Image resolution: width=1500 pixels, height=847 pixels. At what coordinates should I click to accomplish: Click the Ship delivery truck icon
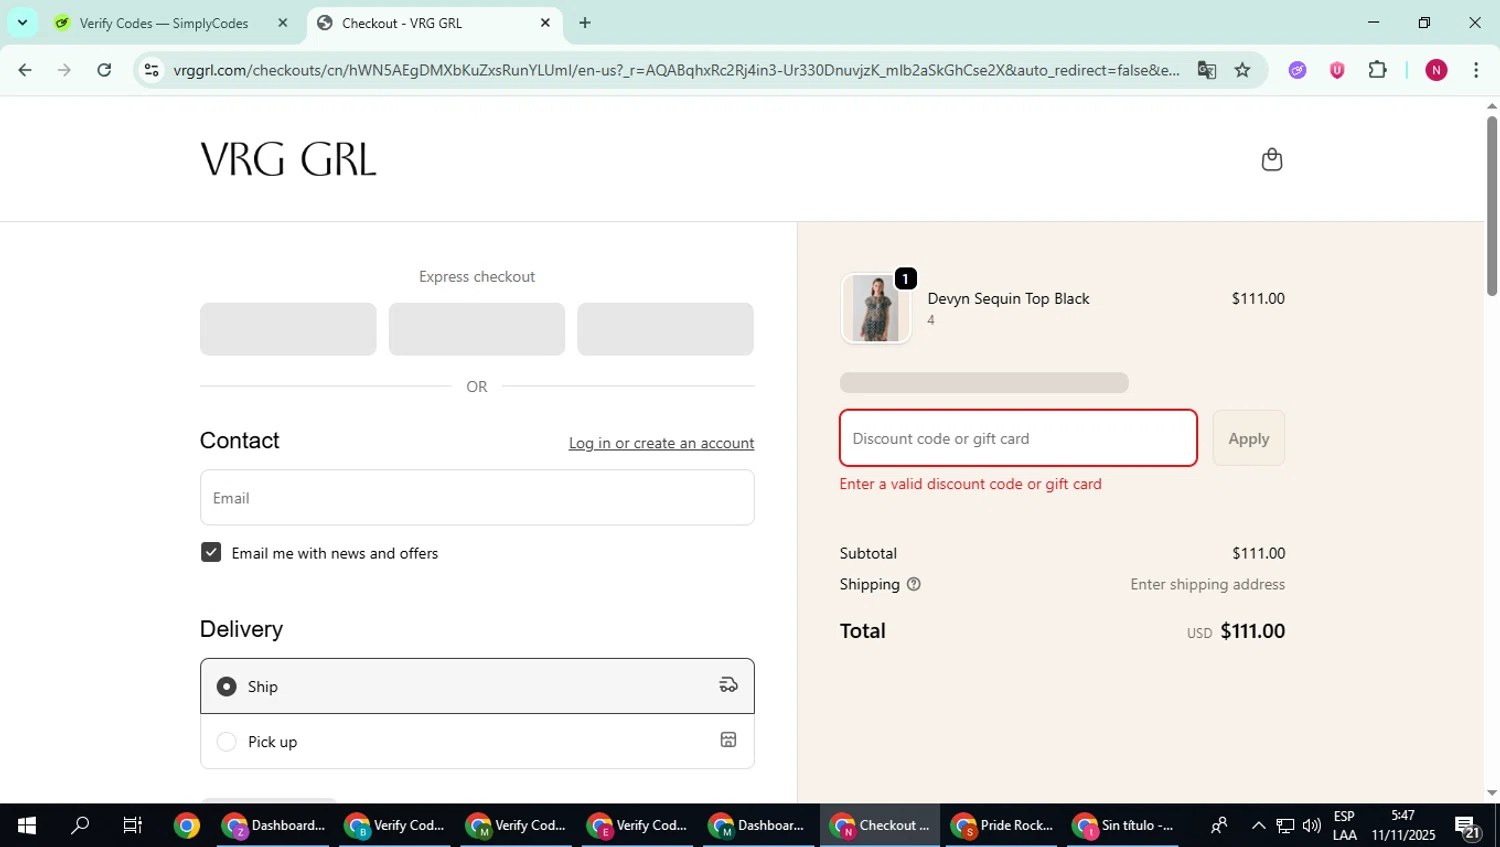pos(728,685)
